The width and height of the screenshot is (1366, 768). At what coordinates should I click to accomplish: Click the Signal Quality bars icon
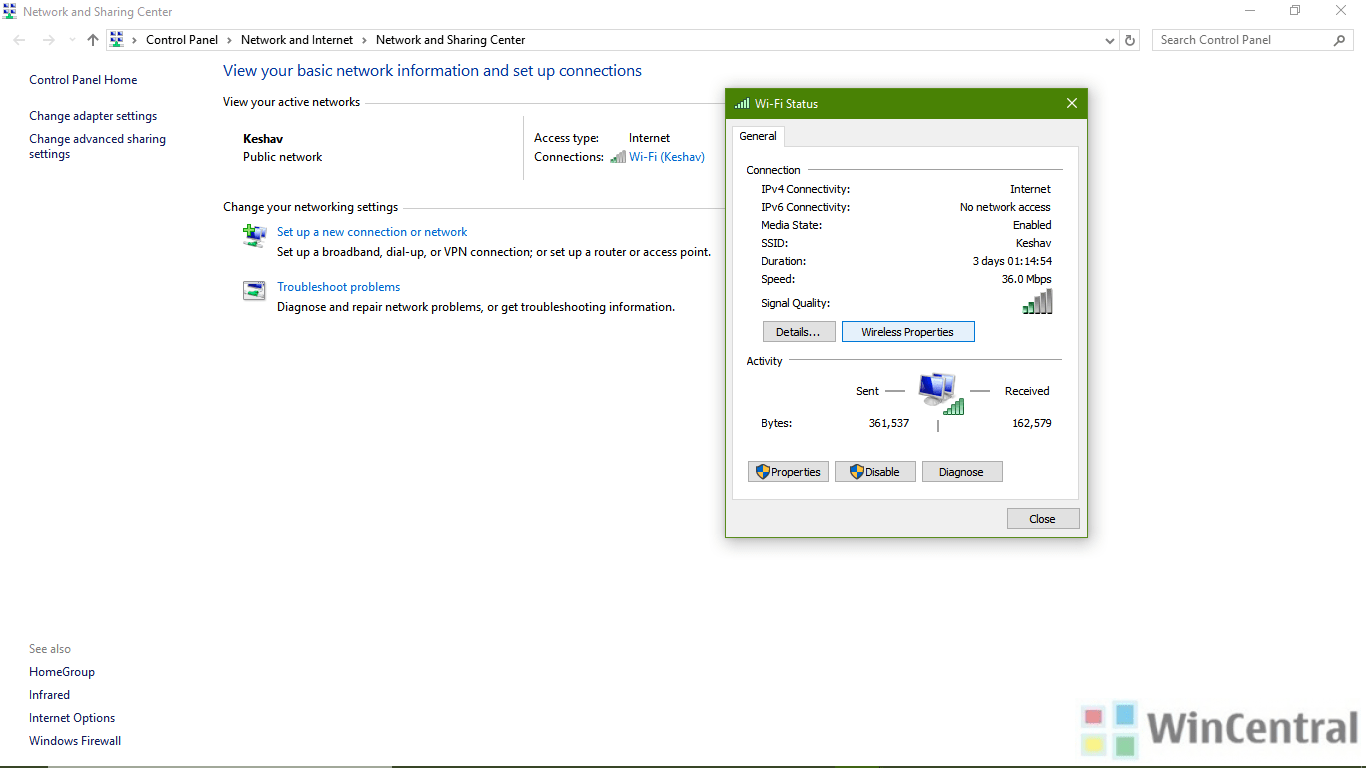tap(1037, 301)
